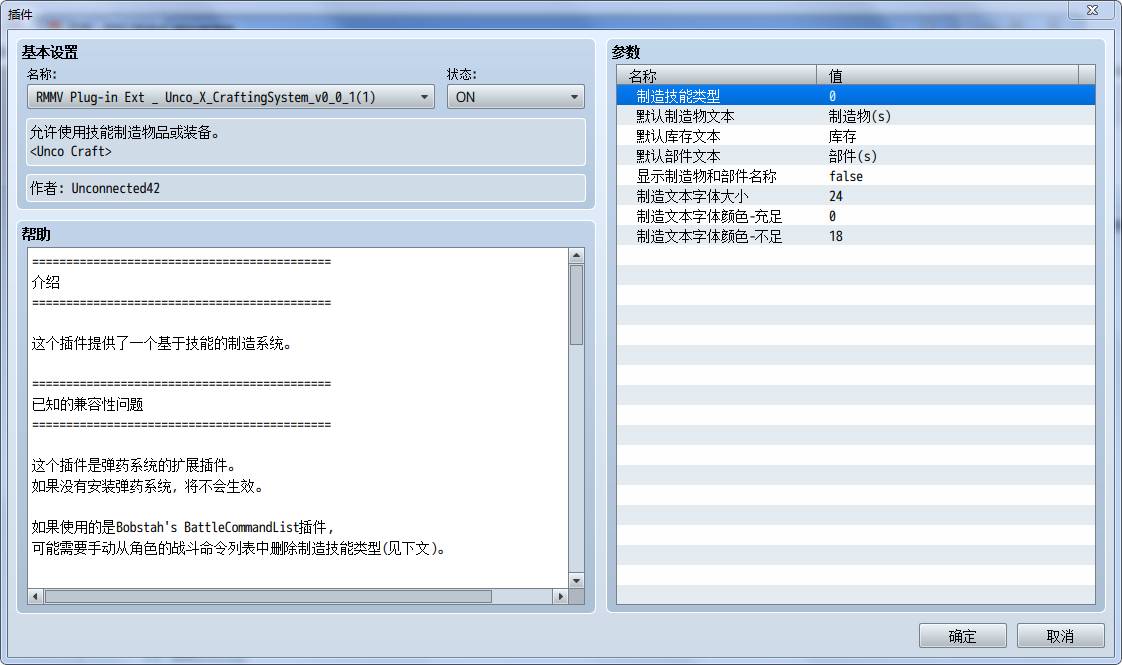Select the 默认部件文本 parameter row
Viewport: 1122px width, 665px height.
coord(856,155)
